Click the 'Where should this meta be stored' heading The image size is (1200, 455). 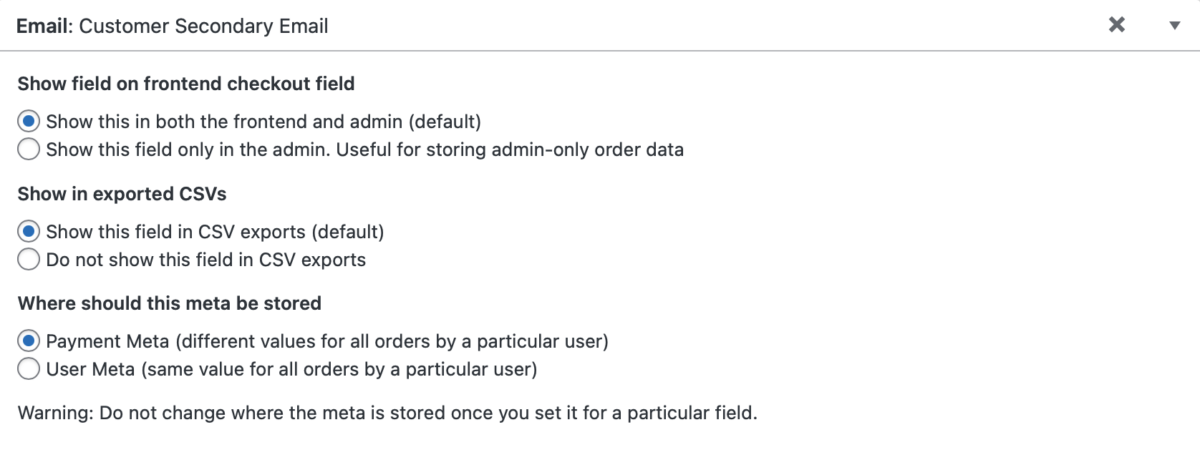point(169,302)
